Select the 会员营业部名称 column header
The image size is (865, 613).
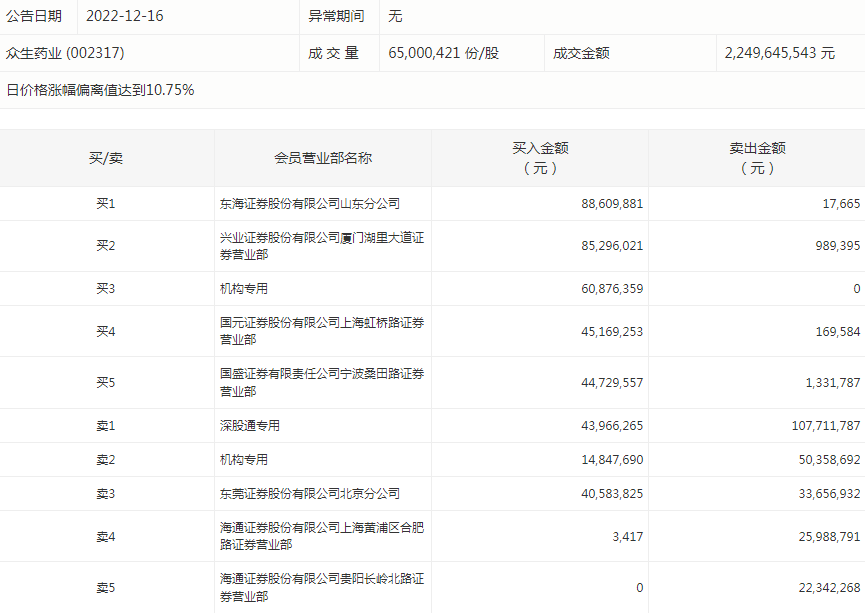(323, 158)
